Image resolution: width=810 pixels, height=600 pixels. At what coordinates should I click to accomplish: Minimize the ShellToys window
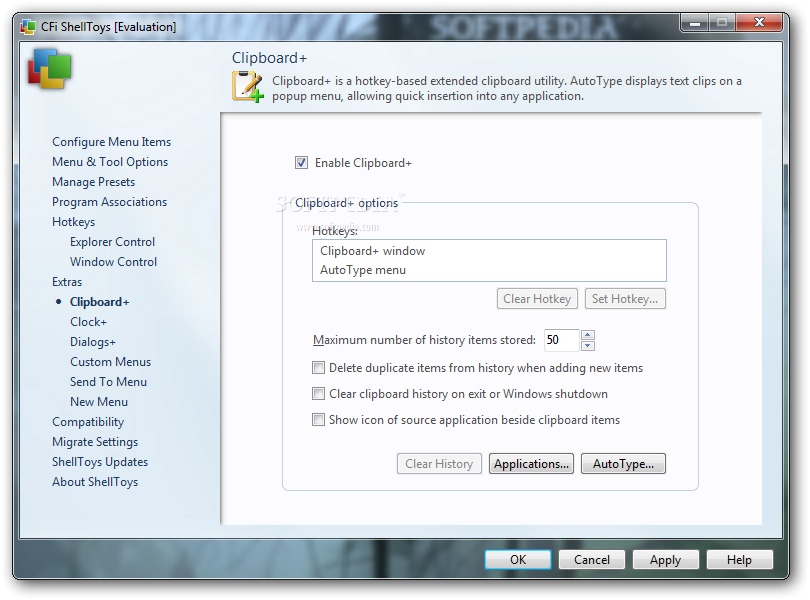point(695,23)
